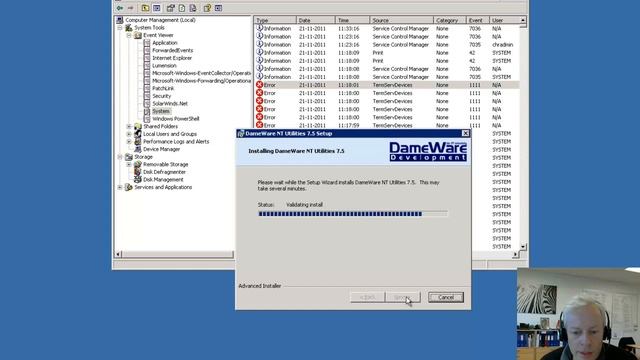640x360 pixels.
Task: Collapse the Storage tree node
Action: point(120,157)
